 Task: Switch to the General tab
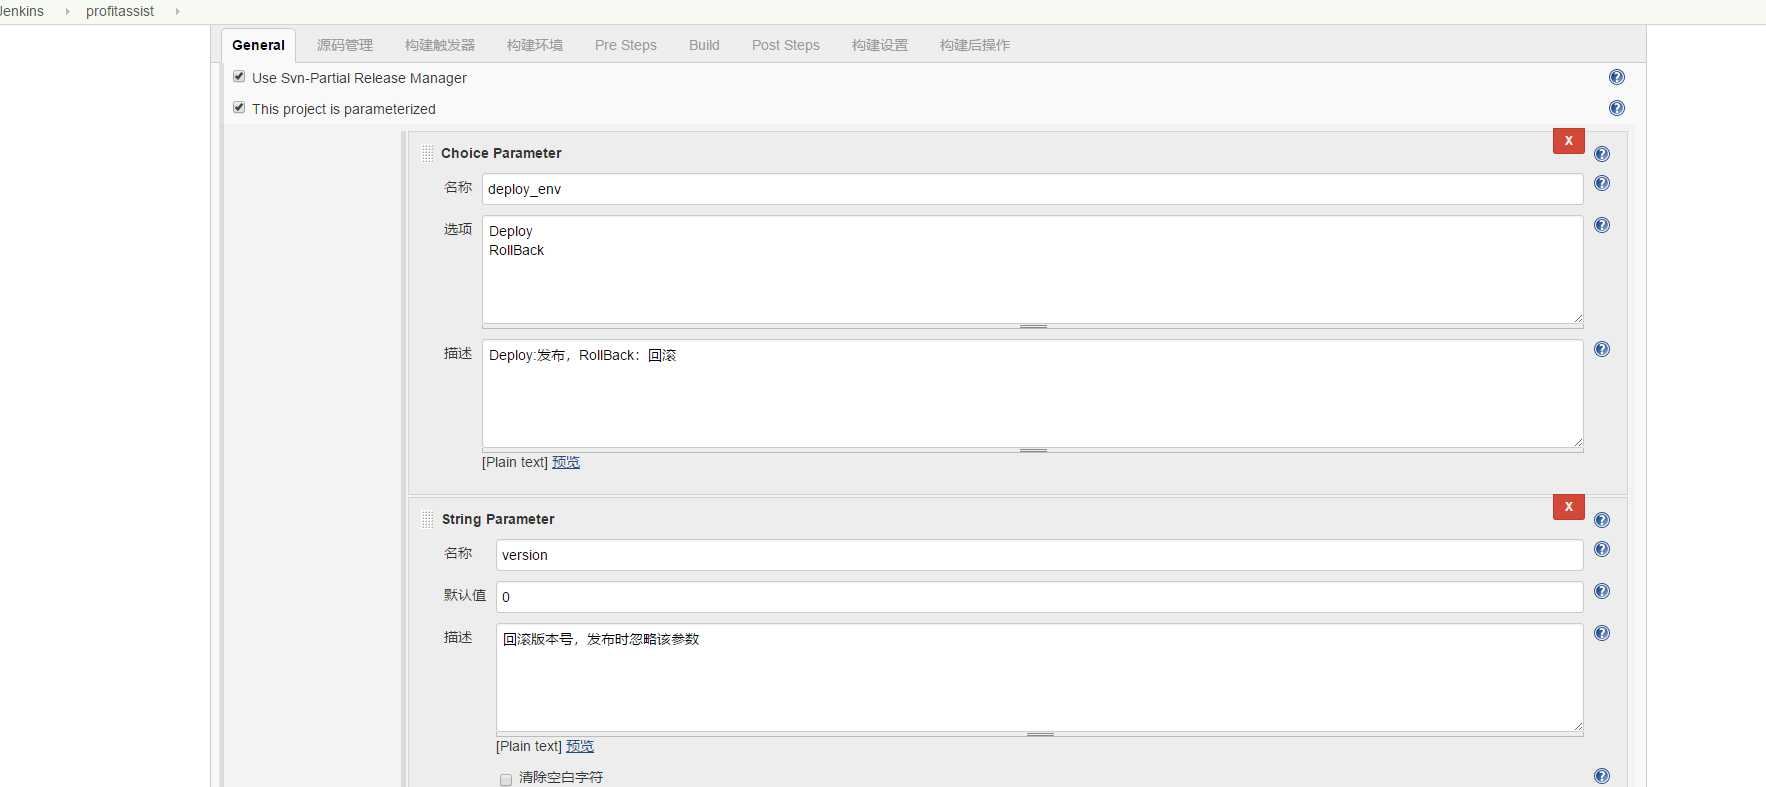[258, 45]
